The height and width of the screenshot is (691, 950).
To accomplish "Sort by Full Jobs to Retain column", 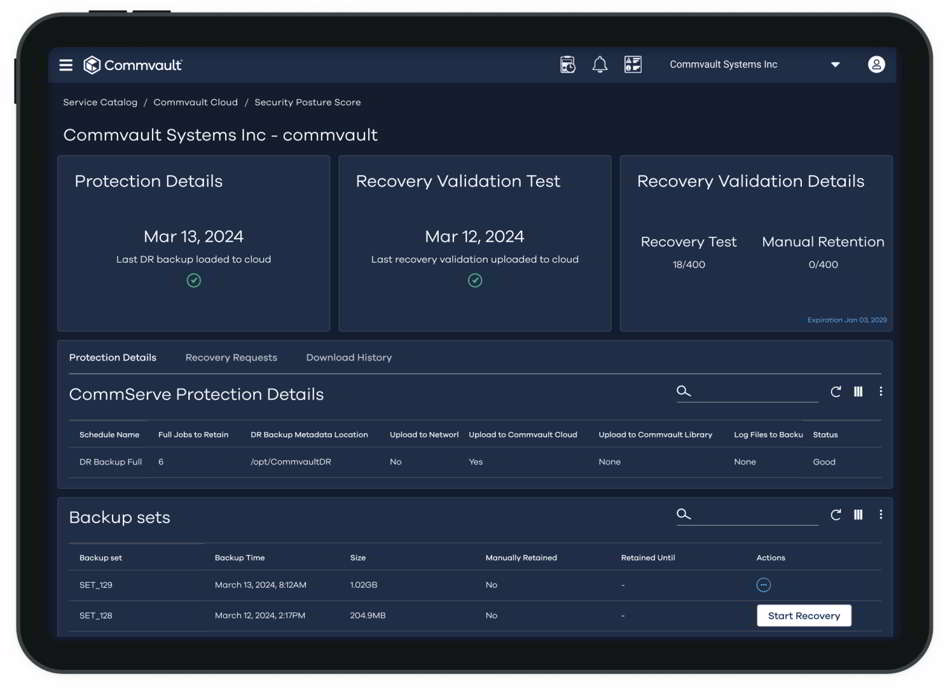I will pos(193,435).
